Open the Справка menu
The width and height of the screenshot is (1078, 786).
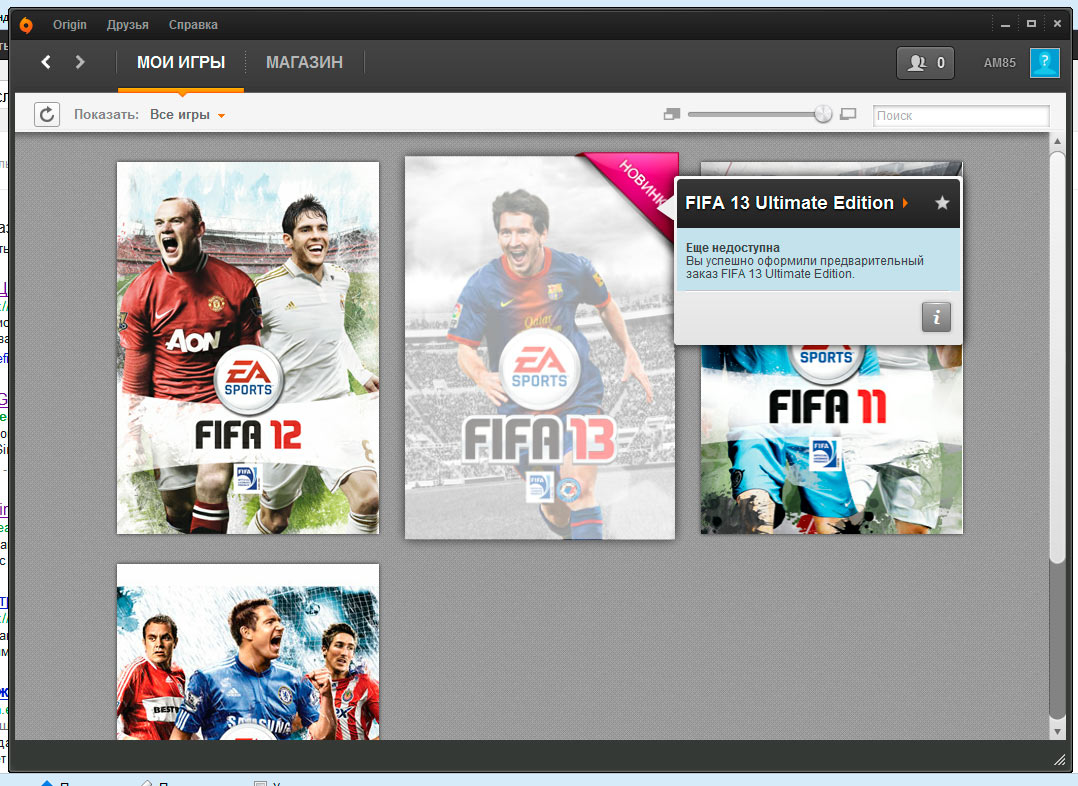[x=193, y=25]
